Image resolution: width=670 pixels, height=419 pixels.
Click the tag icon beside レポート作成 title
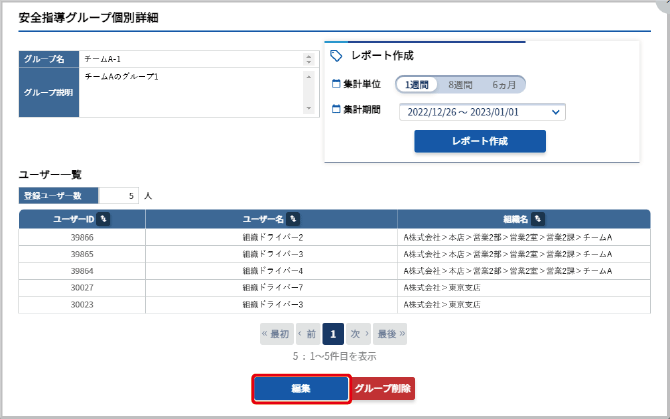point(337,56)
